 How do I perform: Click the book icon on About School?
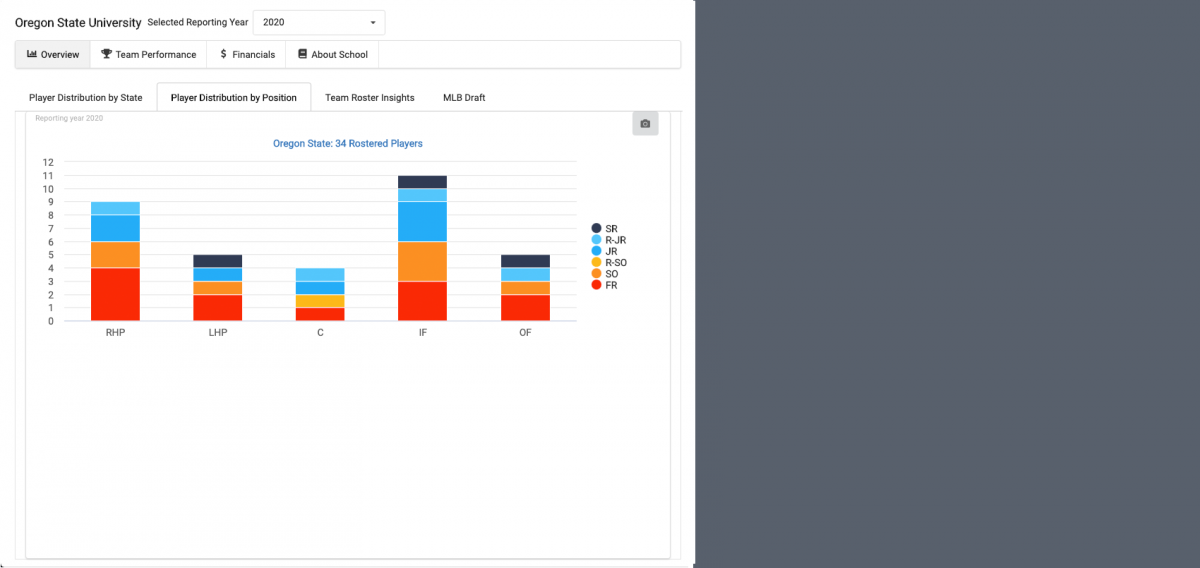(x=302, y=54)
